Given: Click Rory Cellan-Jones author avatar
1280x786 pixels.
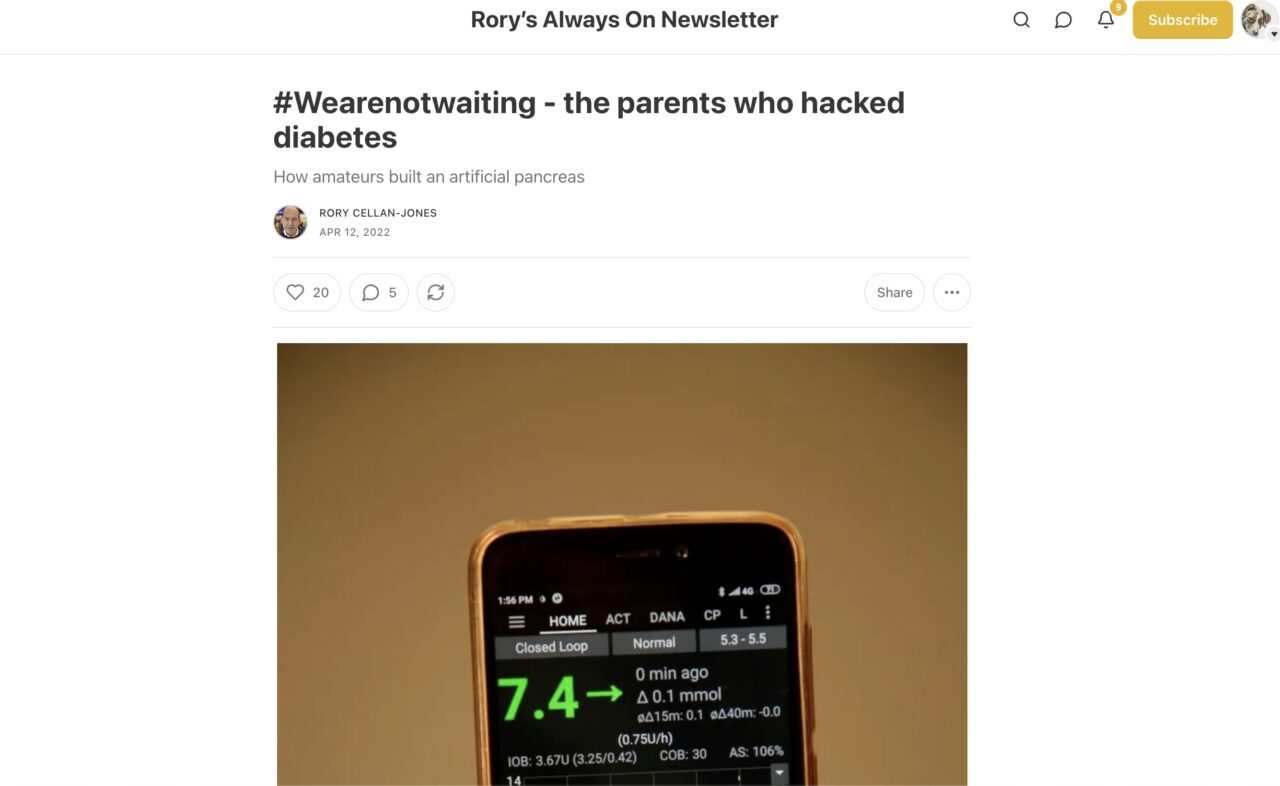Looking at the screenshot, I should (290, 222).
